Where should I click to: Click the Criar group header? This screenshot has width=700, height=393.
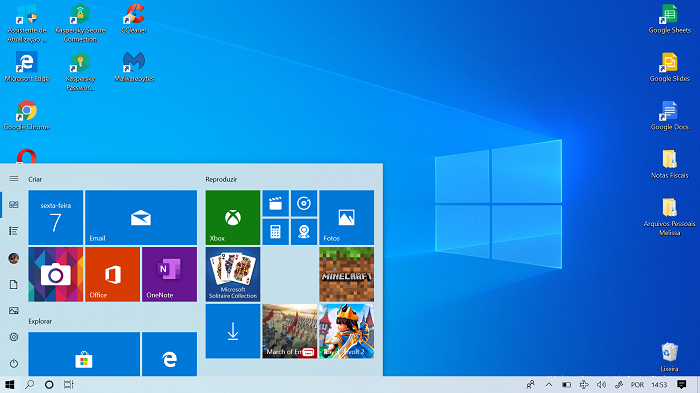[35, 179]
